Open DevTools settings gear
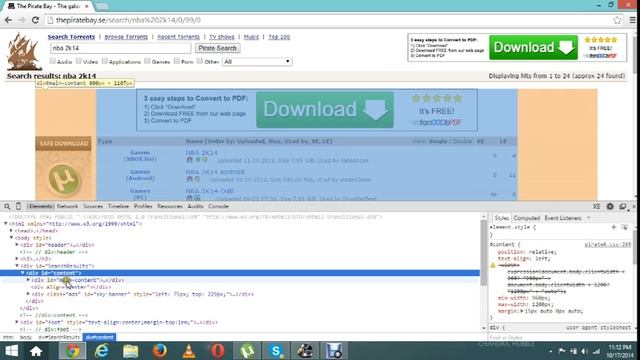Screen dimensions: 640x360 (610, 207)
